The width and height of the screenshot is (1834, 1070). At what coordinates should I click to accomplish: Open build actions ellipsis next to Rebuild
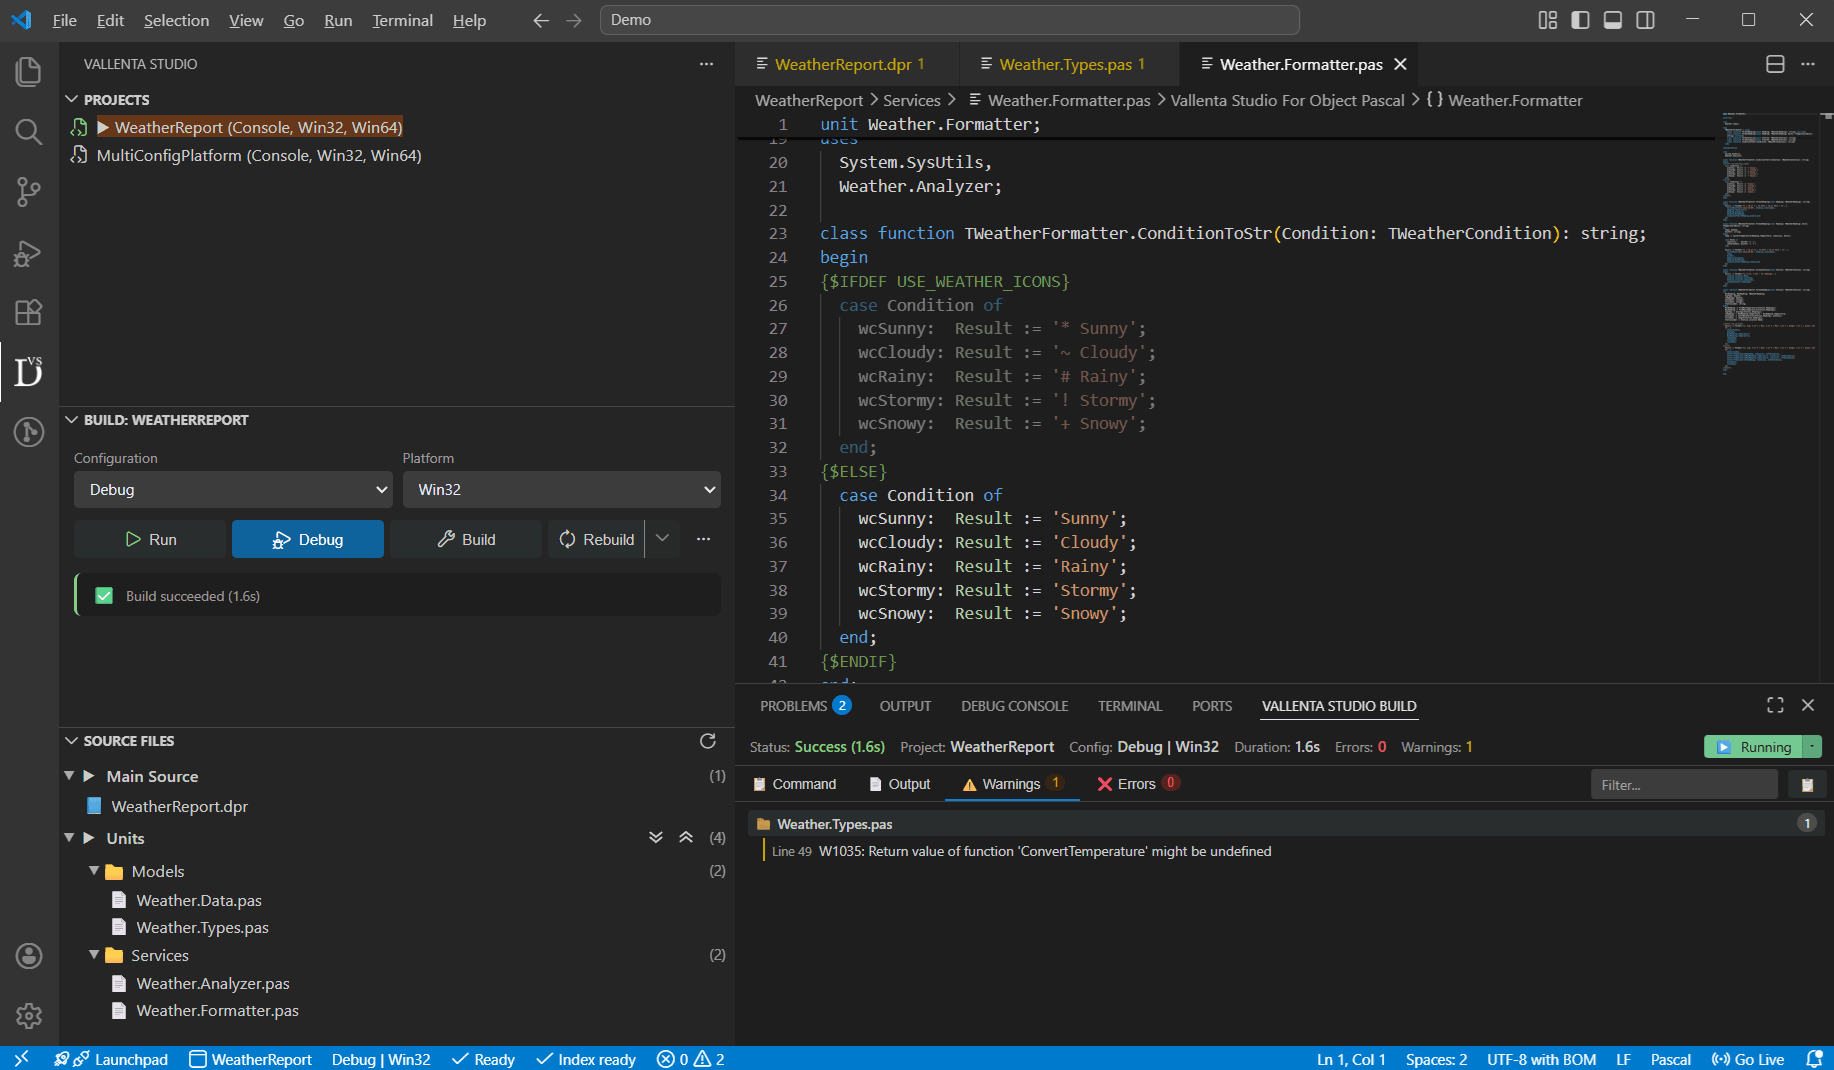click(704, 539)
